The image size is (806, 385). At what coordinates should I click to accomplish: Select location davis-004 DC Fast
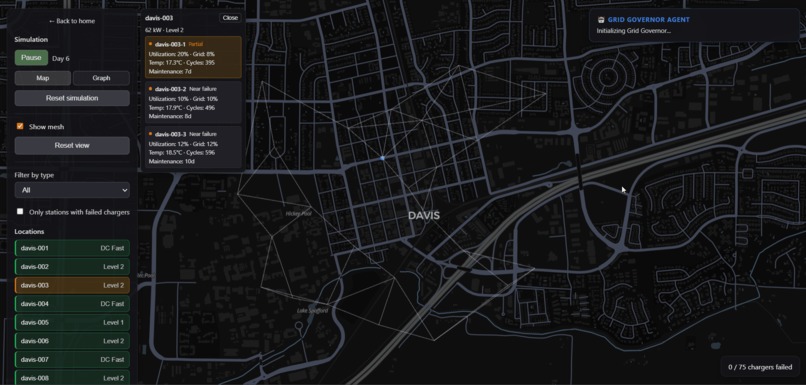[x=72, y=304]
